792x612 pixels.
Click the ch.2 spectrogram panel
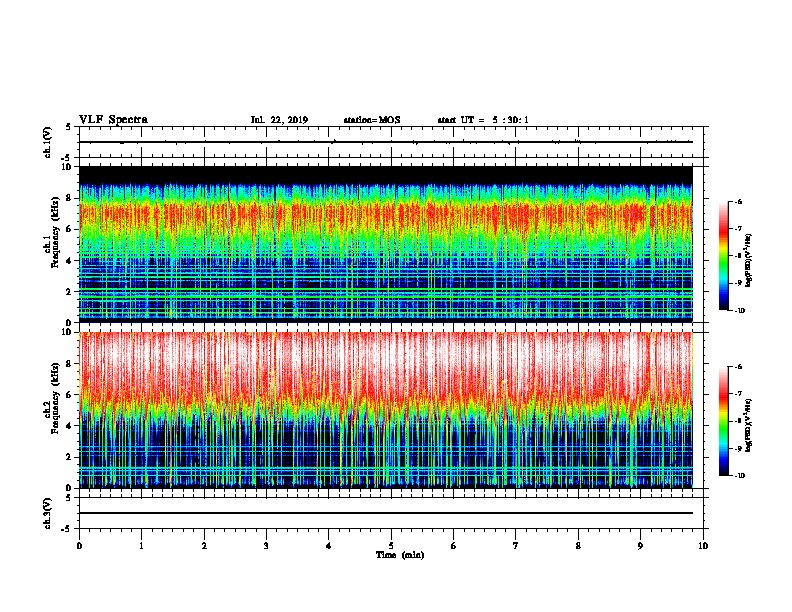(x=386, y=410)
